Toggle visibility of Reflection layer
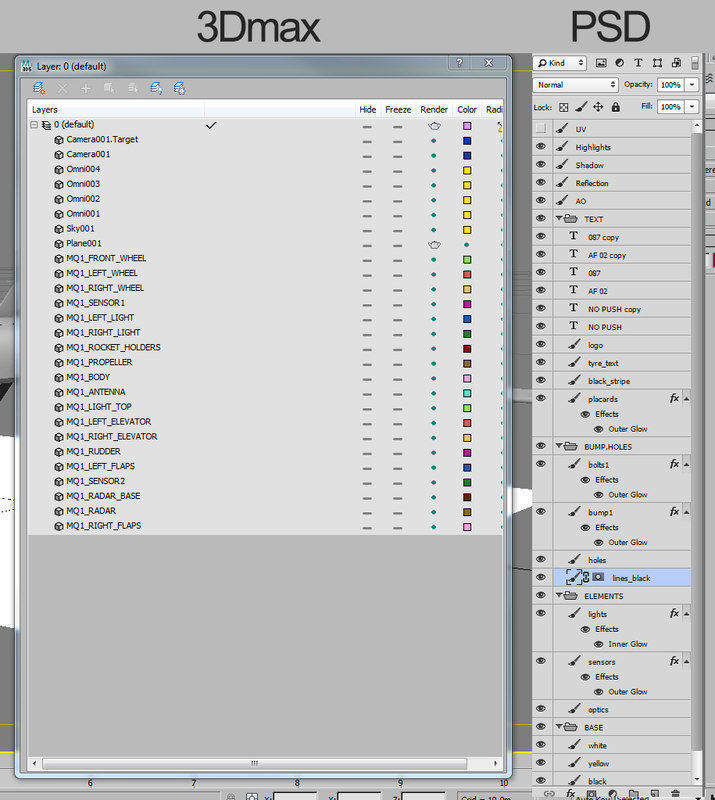This screenshot has height=800, width=715. click(541, 182)
